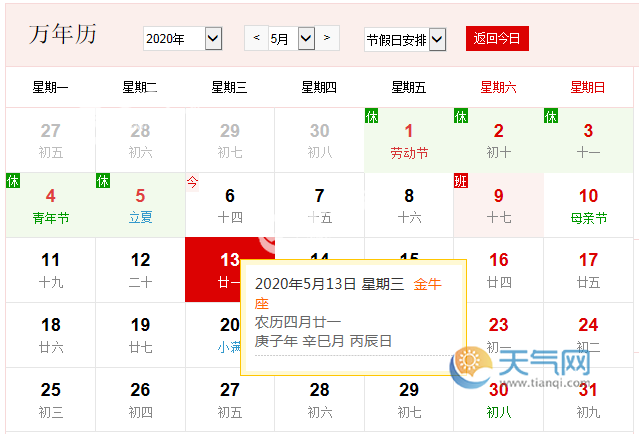Select May 4 青年节 date

tap(51, 205)
